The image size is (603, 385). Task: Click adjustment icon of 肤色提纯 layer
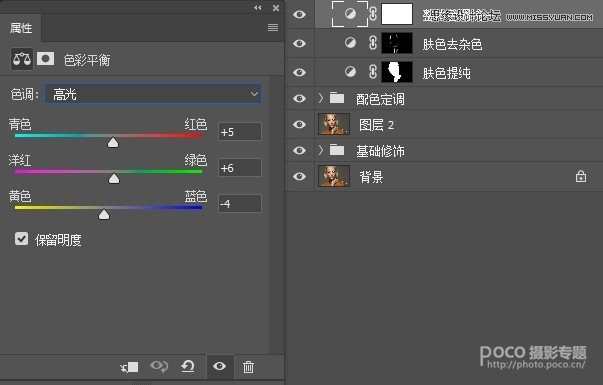click(350, 72)
